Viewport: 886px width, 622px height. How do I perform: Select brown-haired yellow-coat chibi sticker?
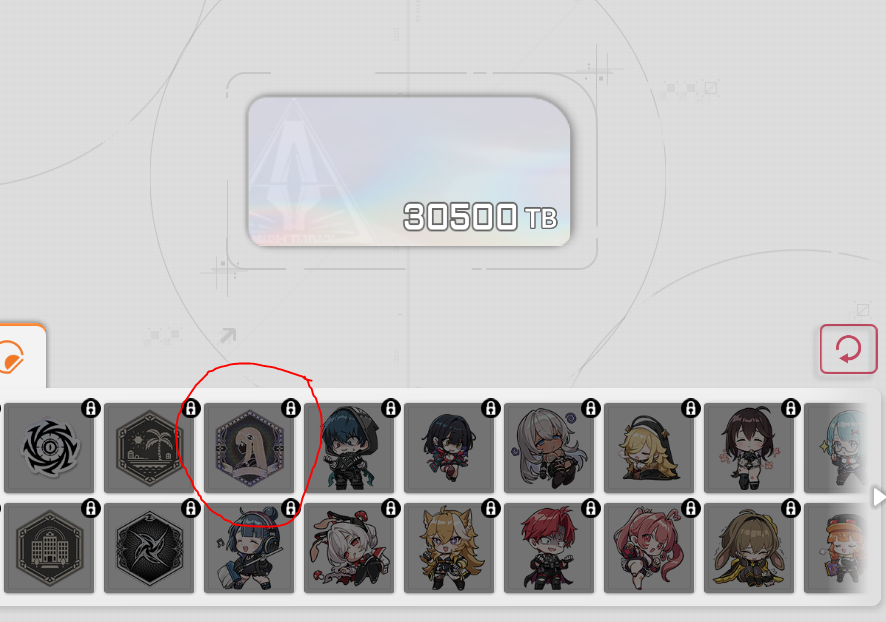(x=749, y=547)
